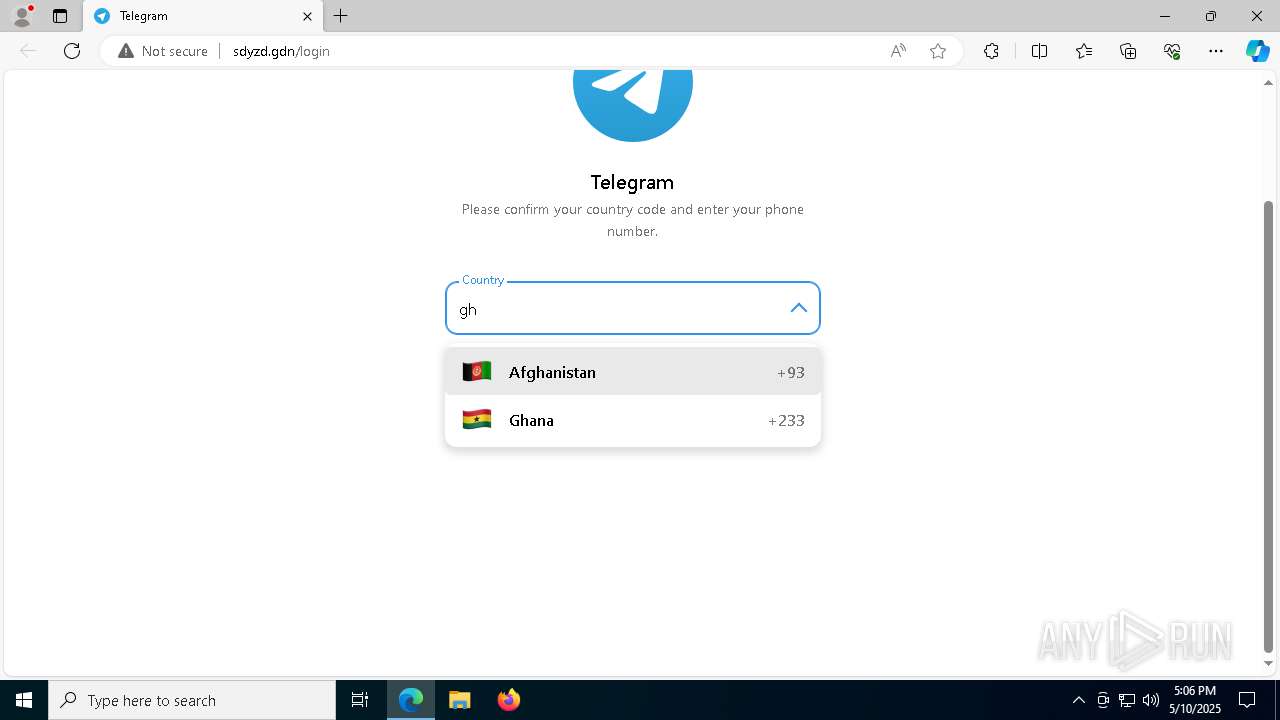This screenshot has width=1280, height=720.
Task: Add this page to favorites star
Action: click(938, 51)
